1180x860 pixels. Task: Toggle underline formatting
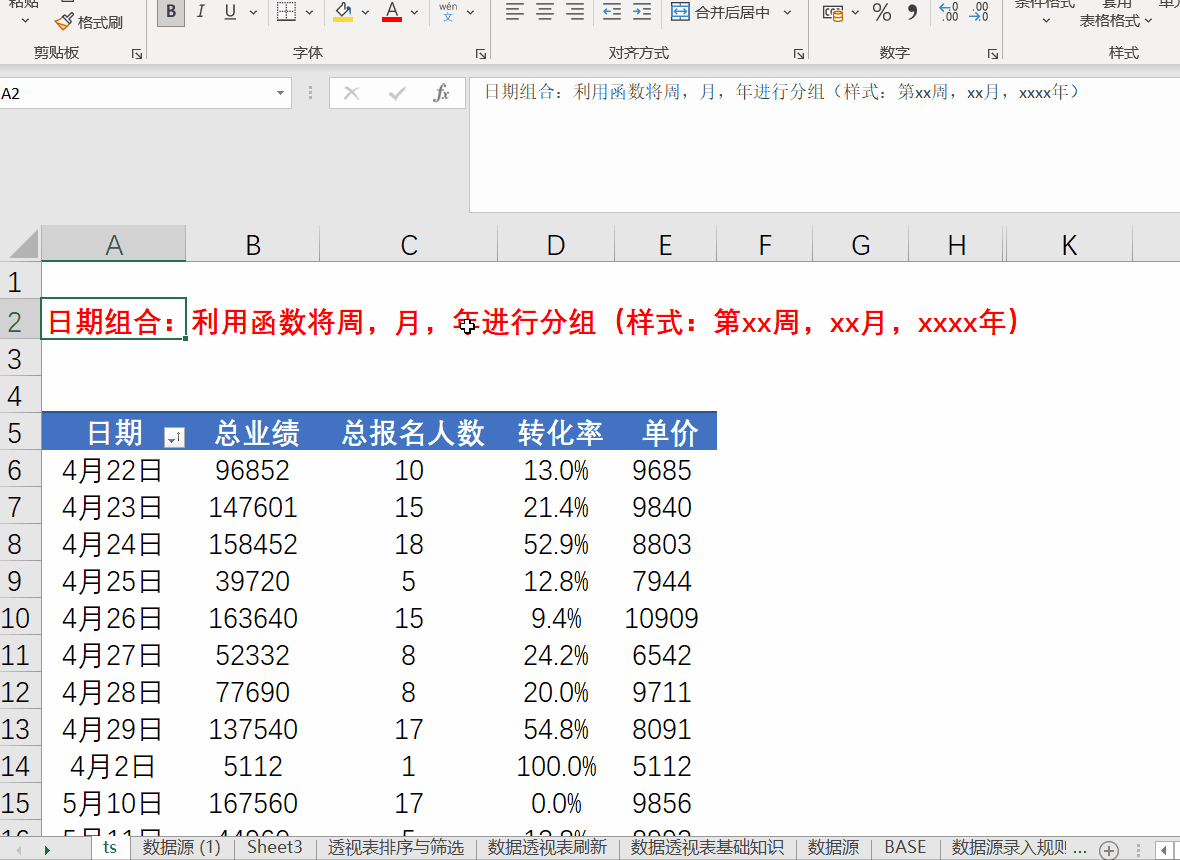point(231,12)
